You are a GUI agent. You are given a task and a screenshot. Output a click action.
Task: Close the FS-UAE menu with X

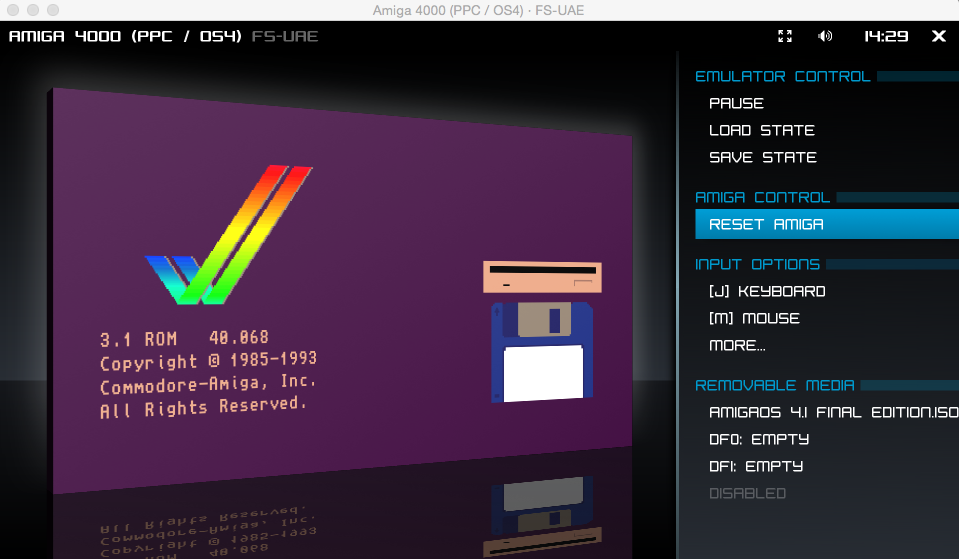pos(939,36)
